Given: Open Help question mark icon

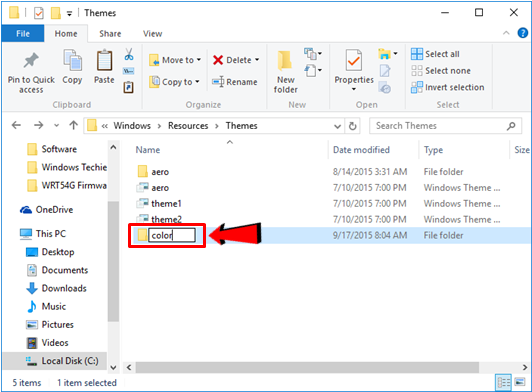Looking at the screenshot, I should (x=522, y=33).
